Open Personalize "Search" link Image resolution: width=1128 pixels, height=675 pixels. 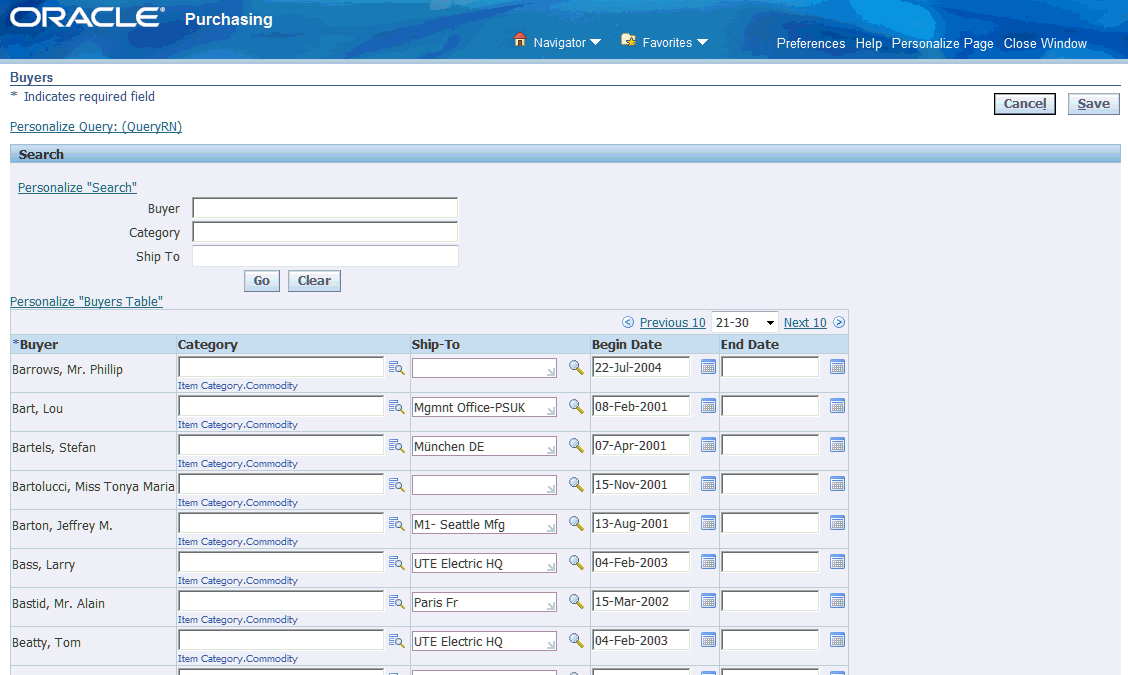tap(77, 187)
